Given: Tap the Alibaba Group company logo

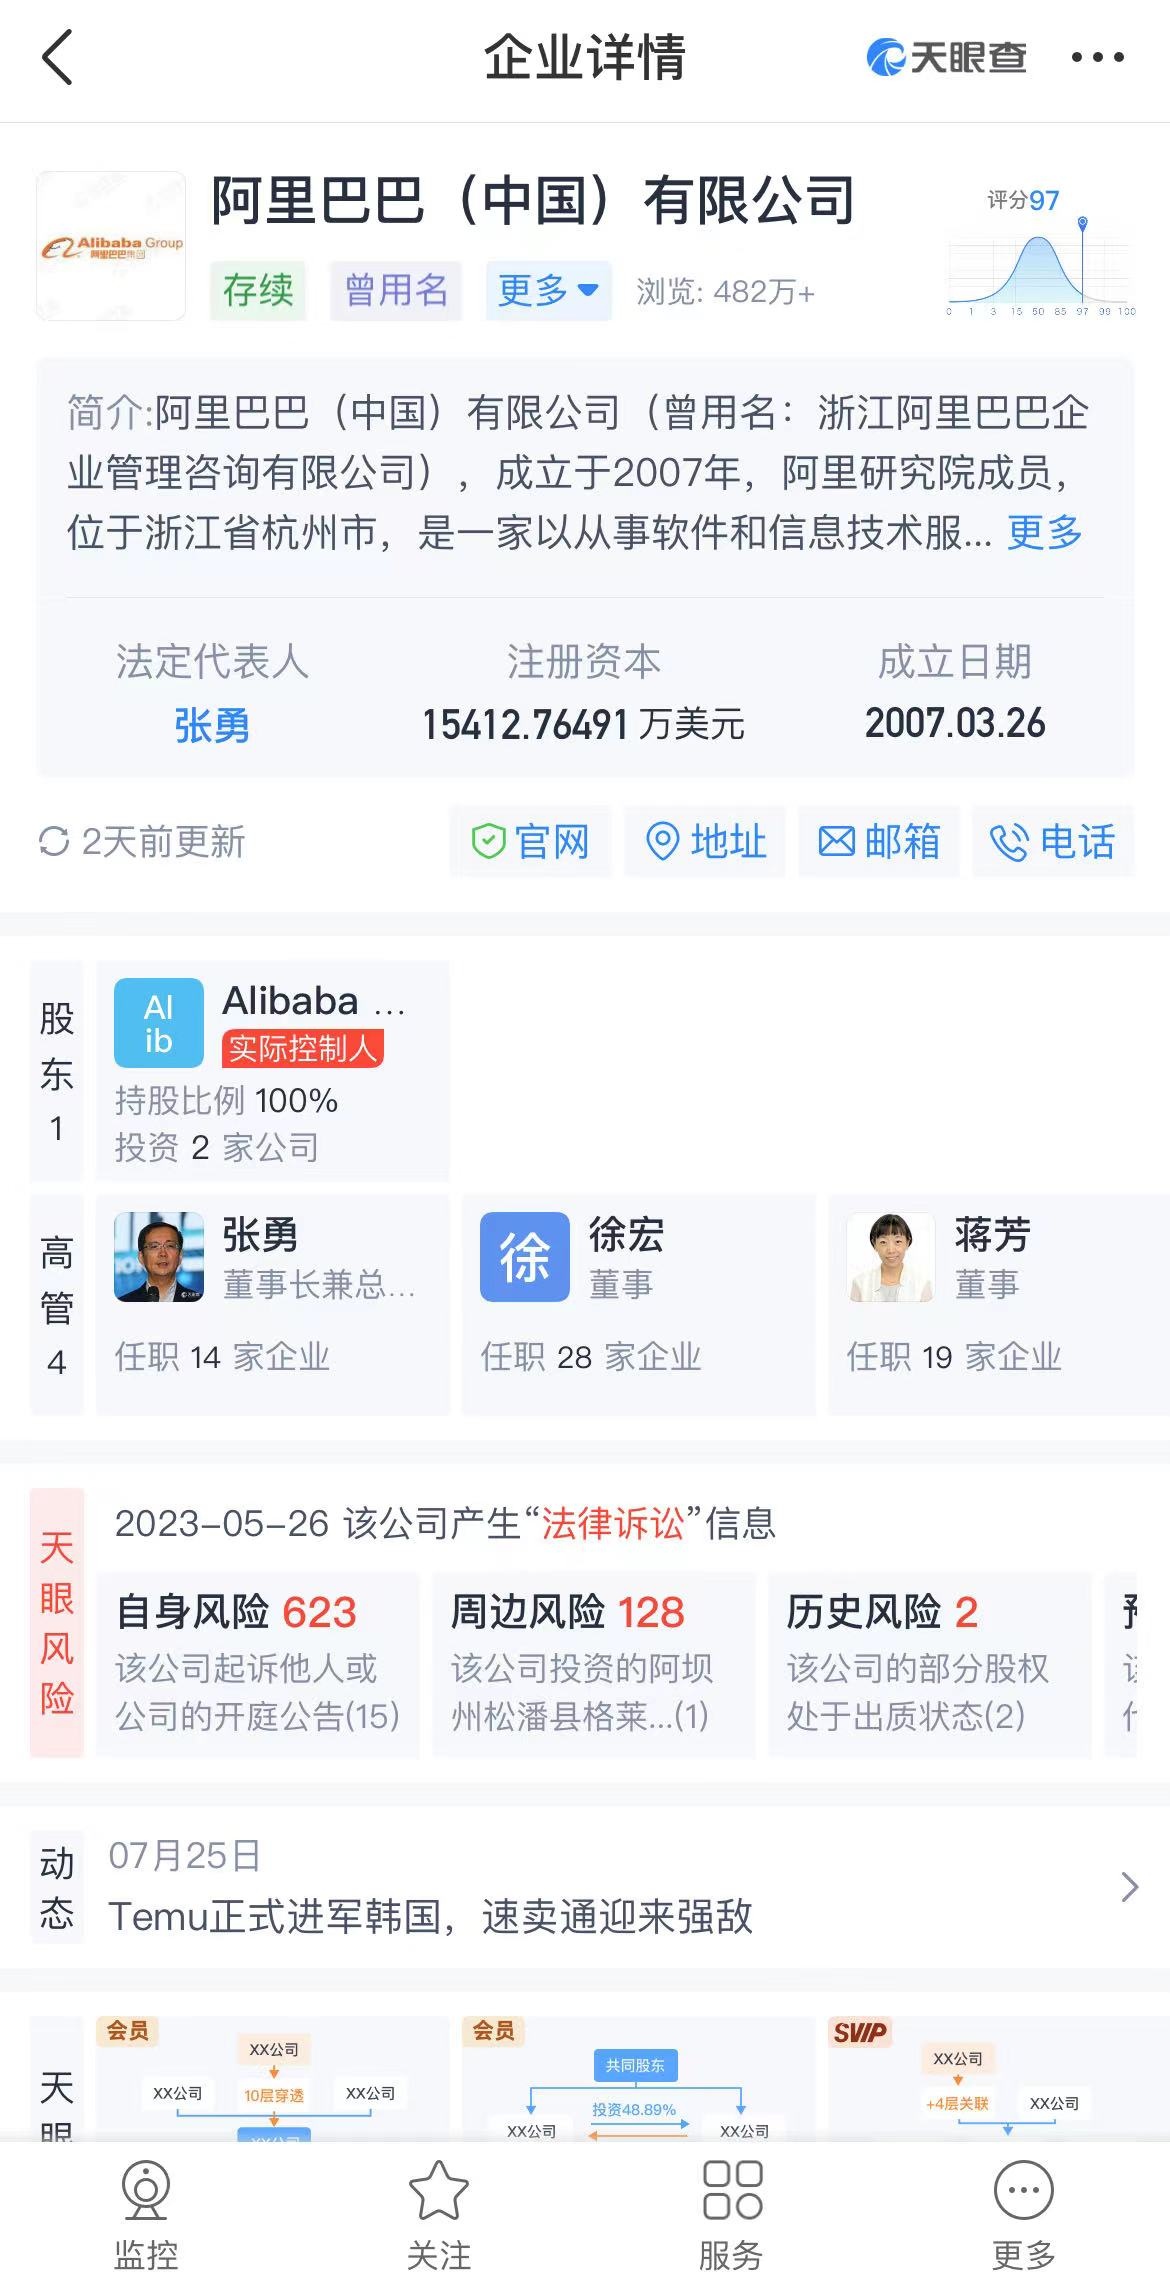Looking at the screenshot, I should (x=111, y=246).
